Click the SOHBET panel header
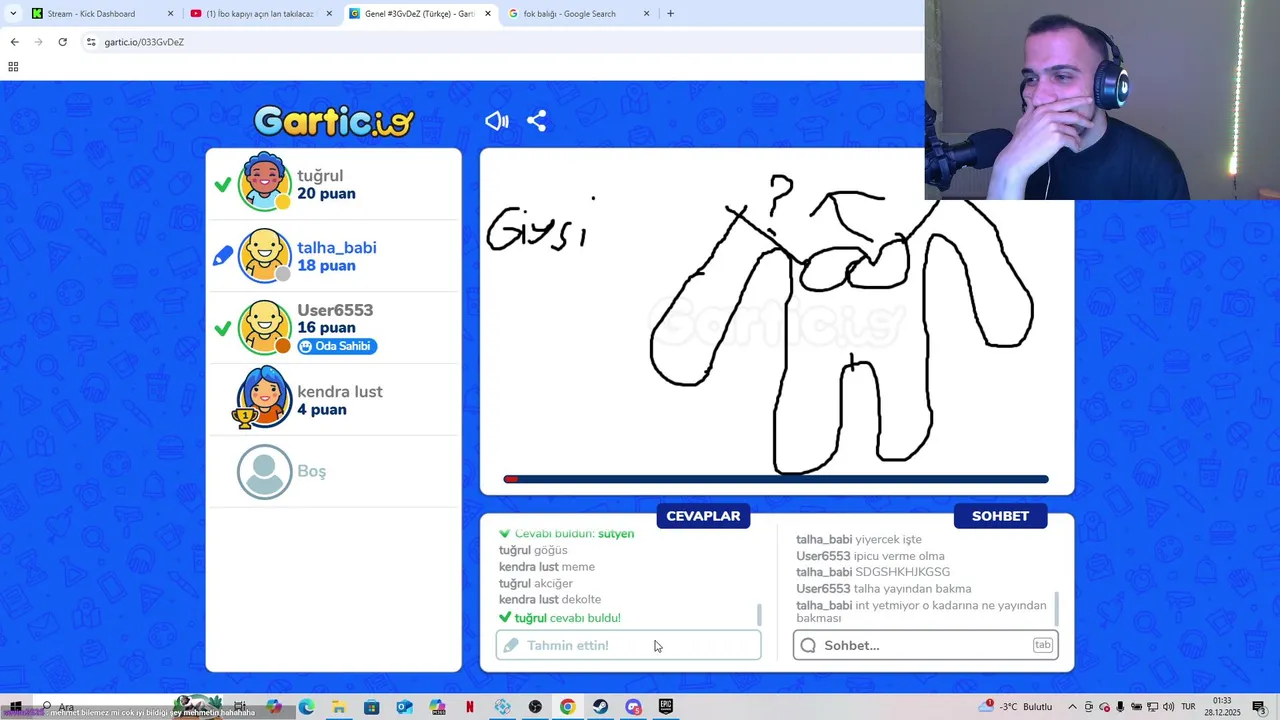The image size is (1280, 720). (1000, 516)
